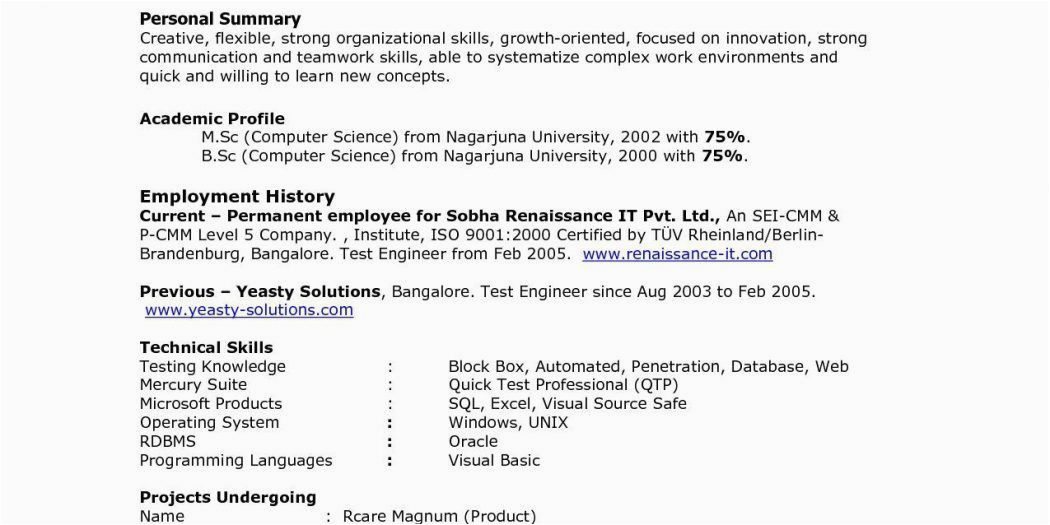This screenshot has width=1050, height=525.
Task: Click the Rcare Magnum (Product) text
Action: click(x=439, y=516)
